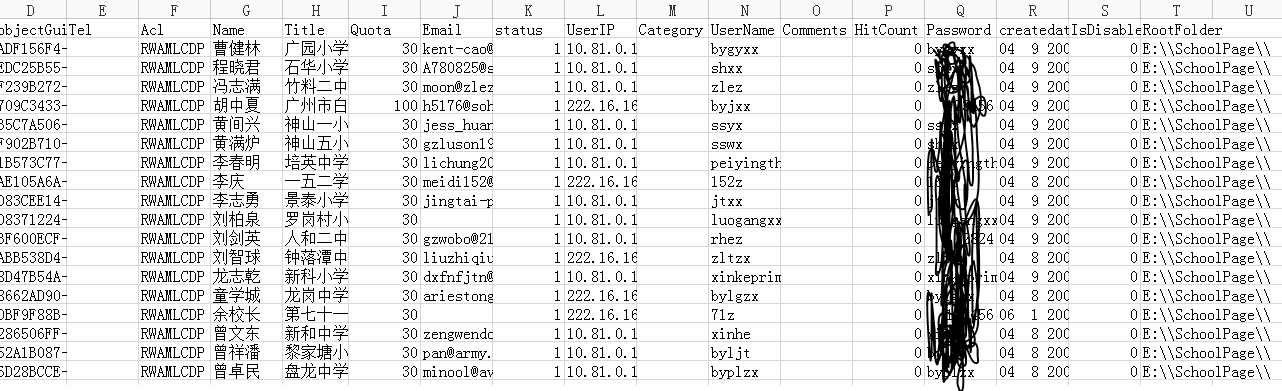
Task: Select column G header
Action: click(246, 10)
